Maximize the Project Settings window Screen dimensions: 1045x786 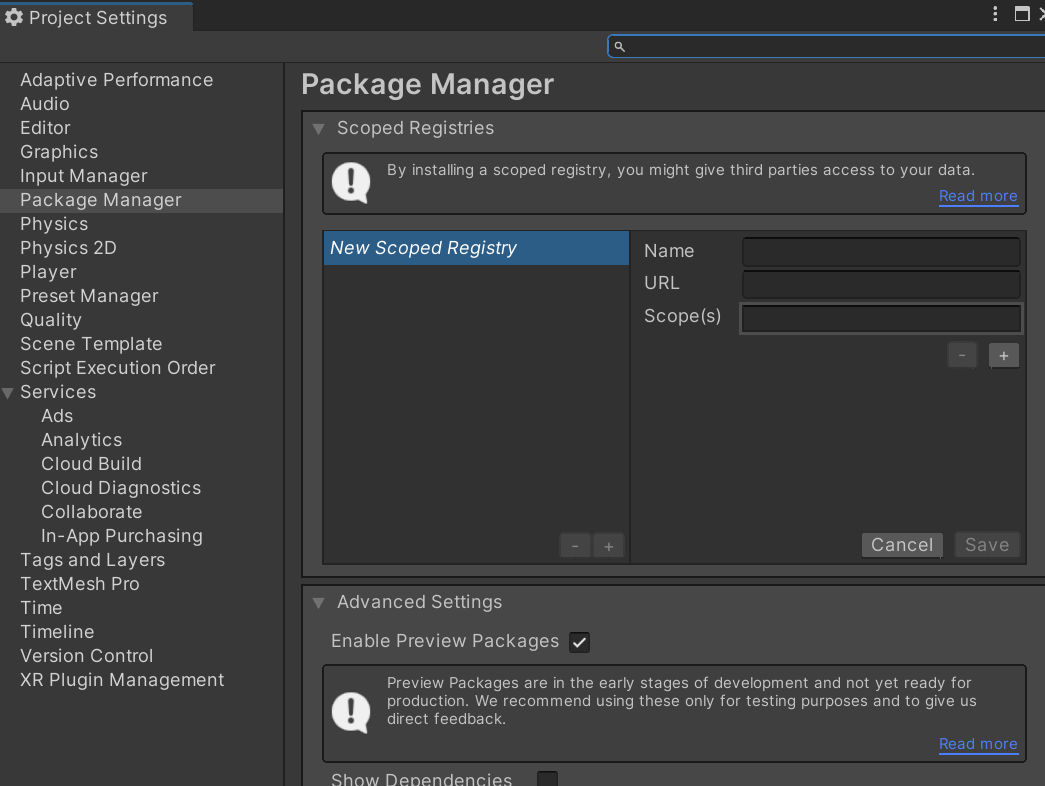tap(1022, 14)
